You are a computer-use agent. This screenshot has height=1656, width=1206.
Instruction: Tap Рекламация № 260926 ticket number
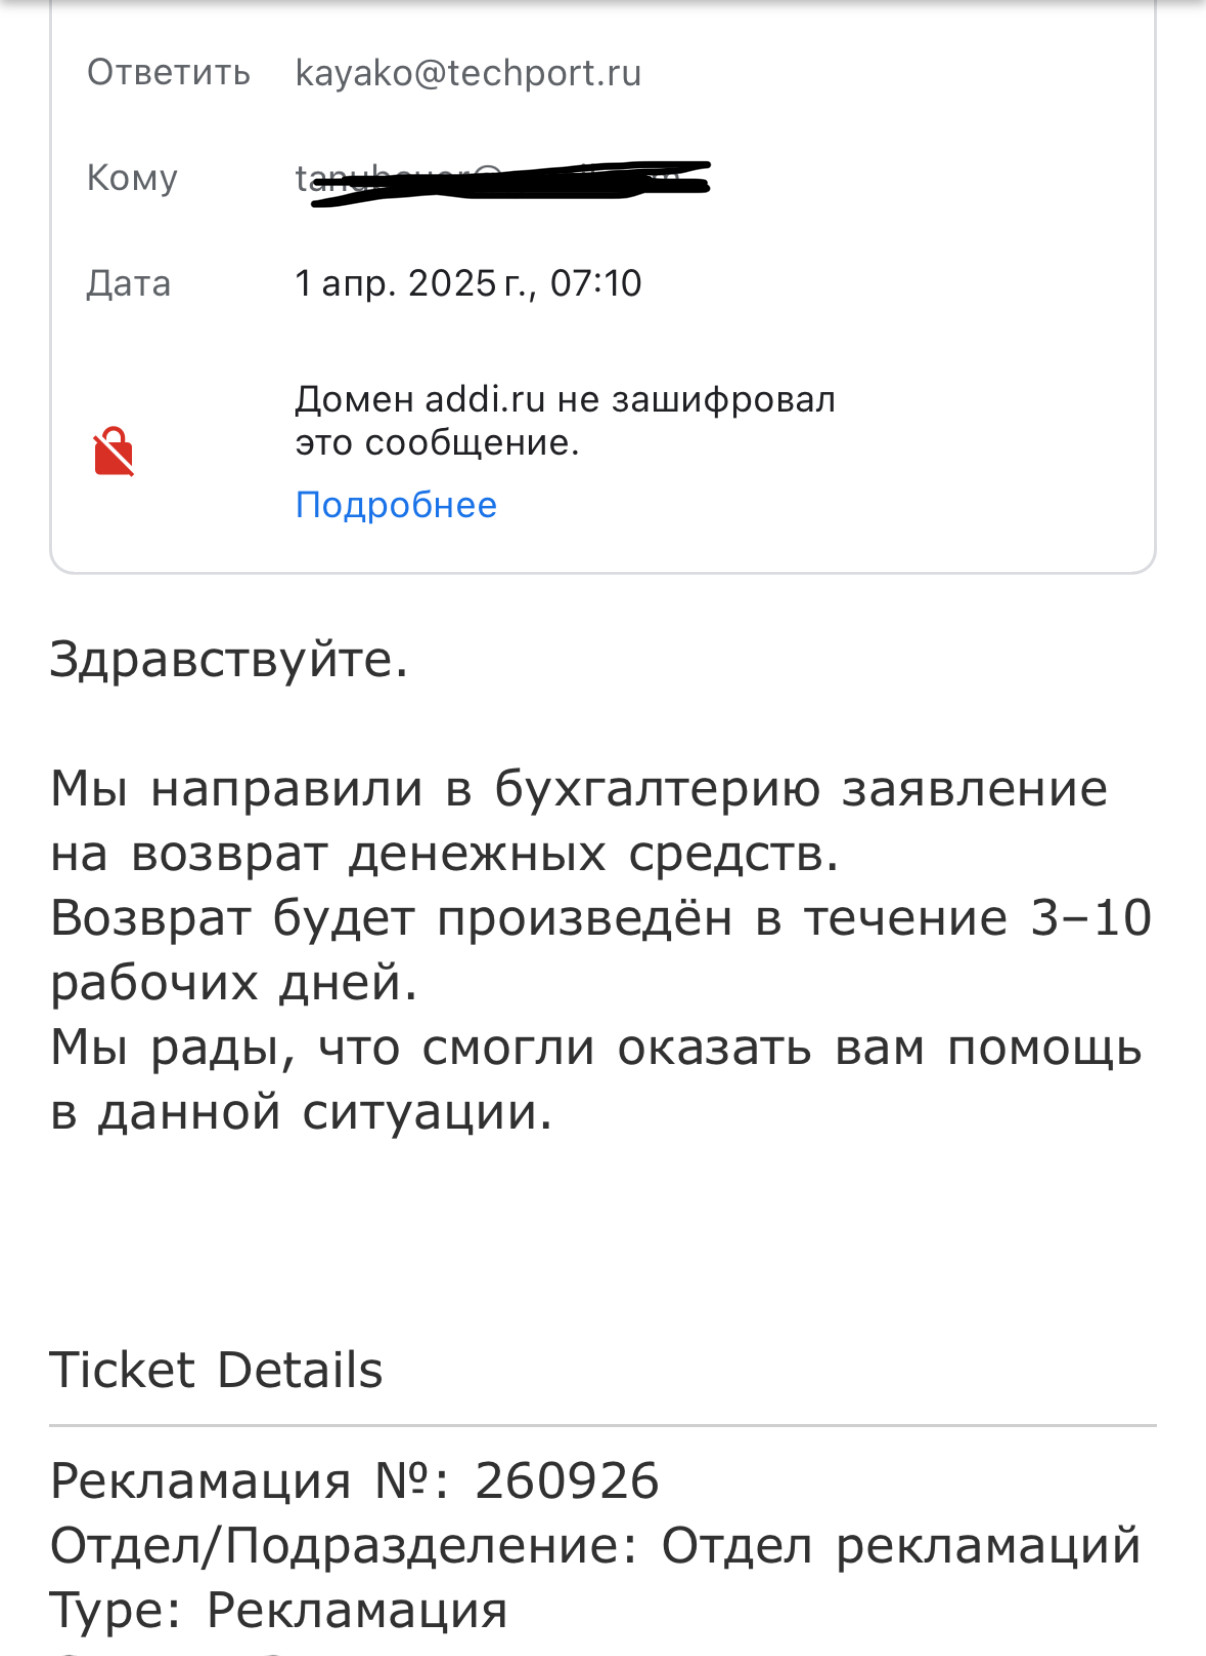(x=355, y=1481)
